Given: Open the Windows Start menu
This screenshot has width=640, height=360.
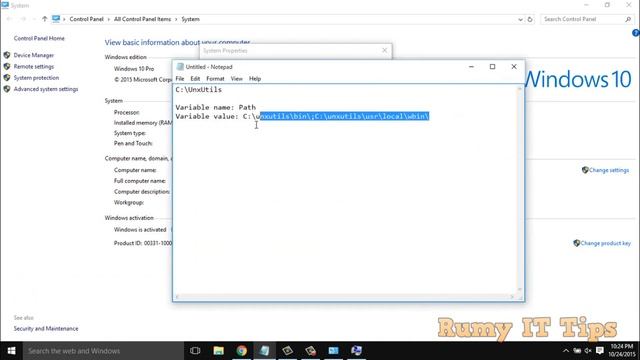Looking at the screenshot, I should point(11,351).
